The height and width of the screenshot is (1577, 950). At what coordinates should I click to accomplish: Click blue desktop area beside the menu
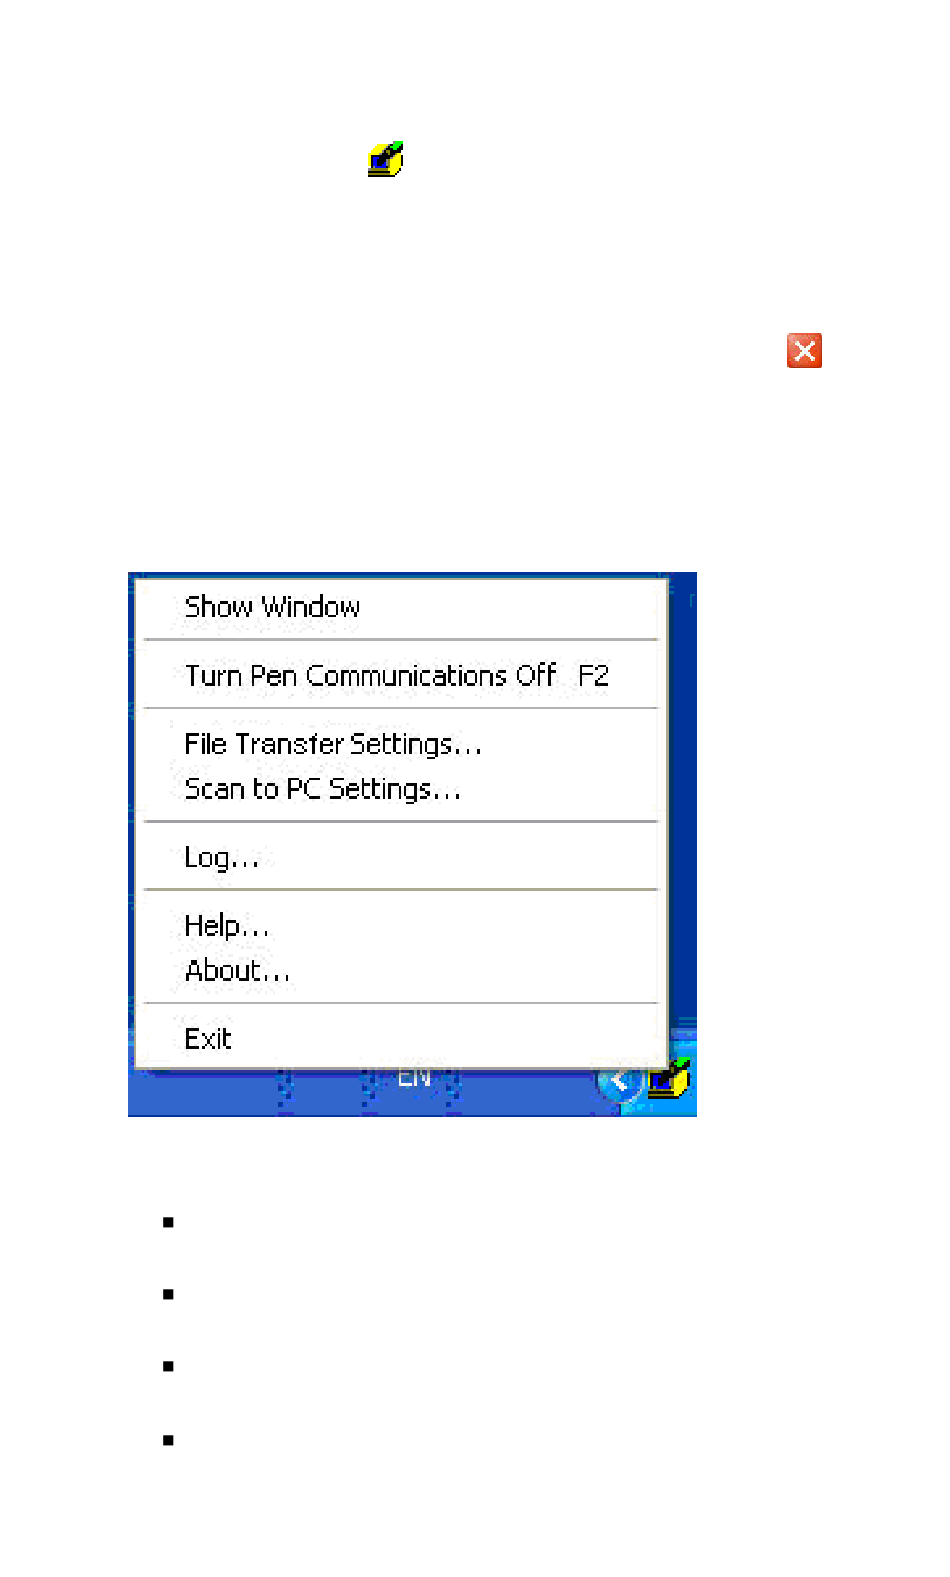click(682, 800)
